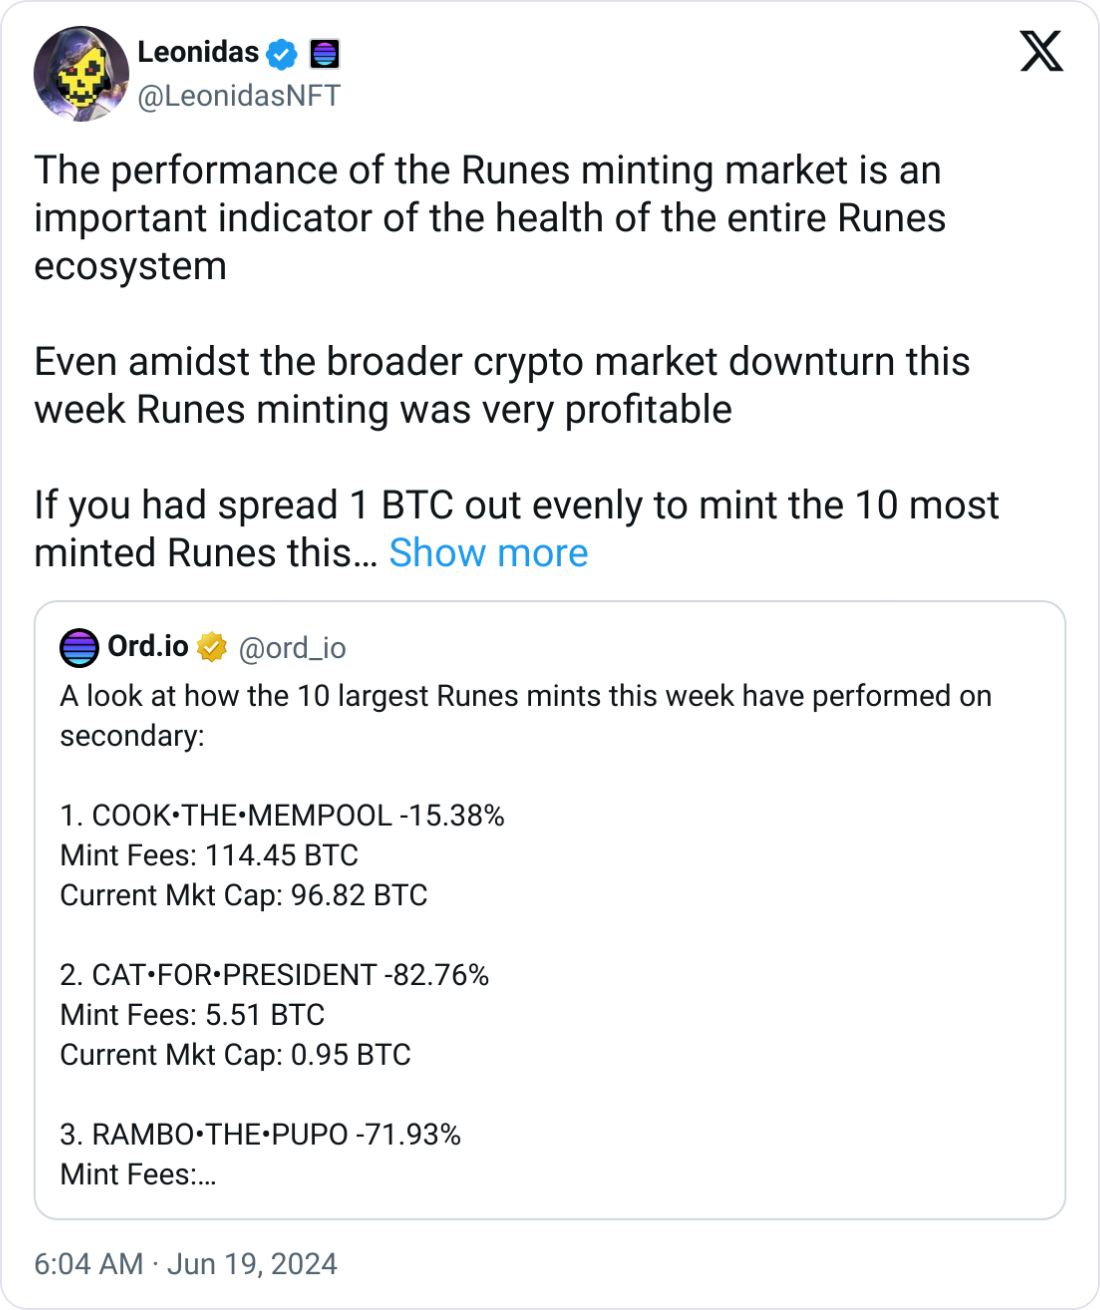Click Ord.io gold verified badge
The height and width of the screenshot is (1310, 1100).
click(212, 648)
